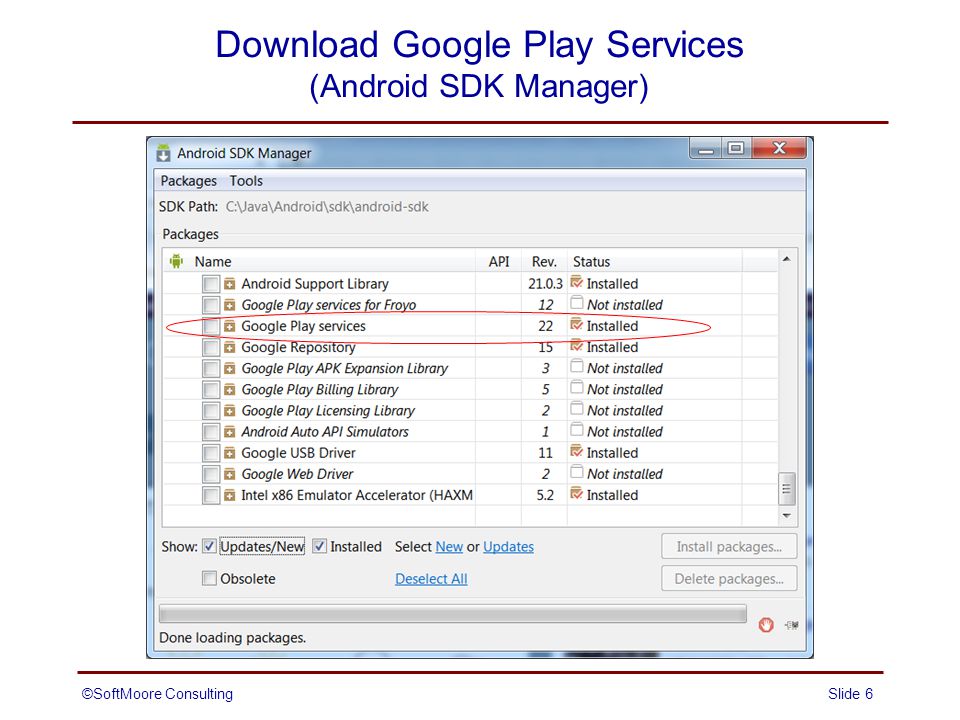Click package icon beside Google Repository
Screen dimensions: 960x720
click(x=230, y=348)
